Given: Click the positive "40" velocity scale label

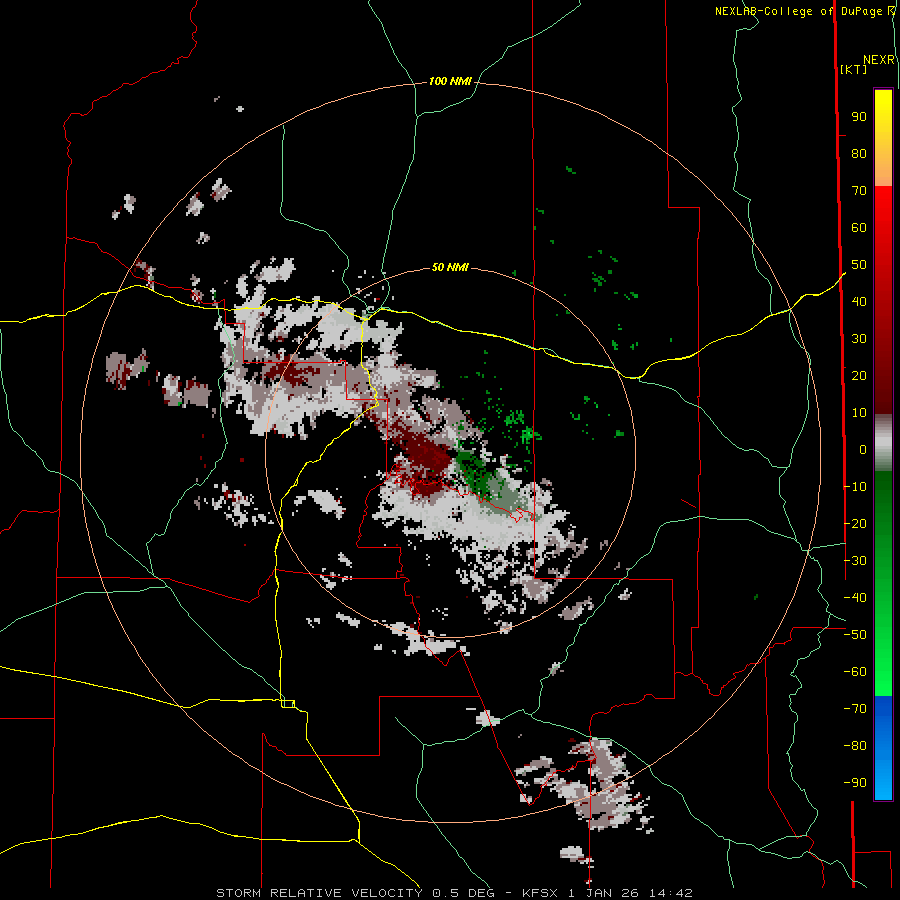Looking at the screenshot, I should point(859,302).
